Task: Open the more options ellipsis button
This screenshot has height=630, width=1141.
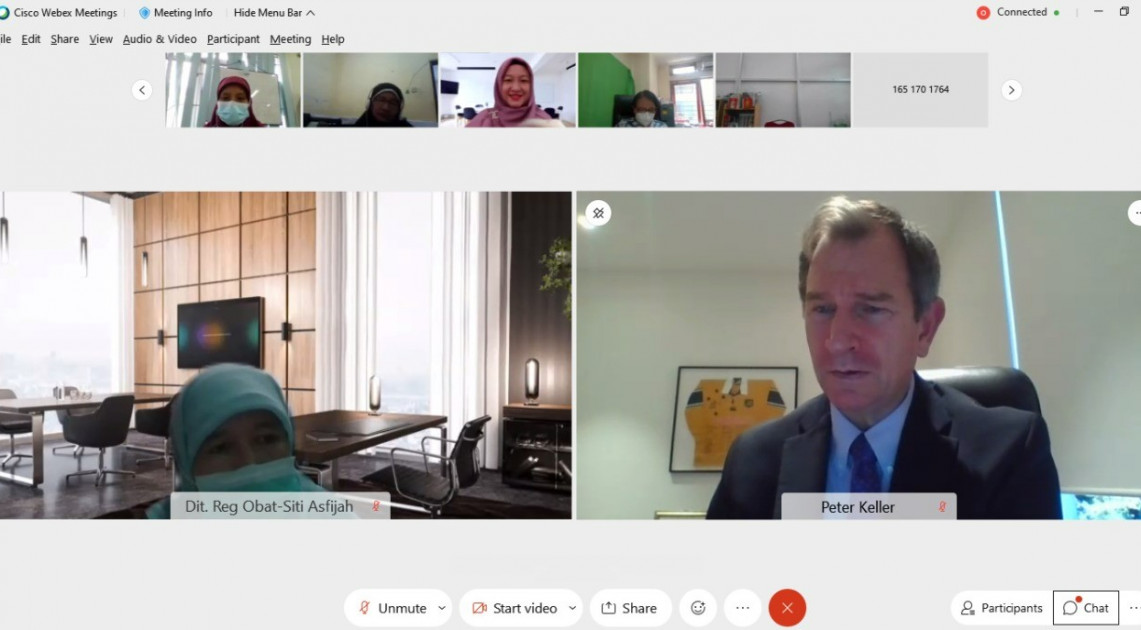Action: pyautogui.click(x=742, y=608)
